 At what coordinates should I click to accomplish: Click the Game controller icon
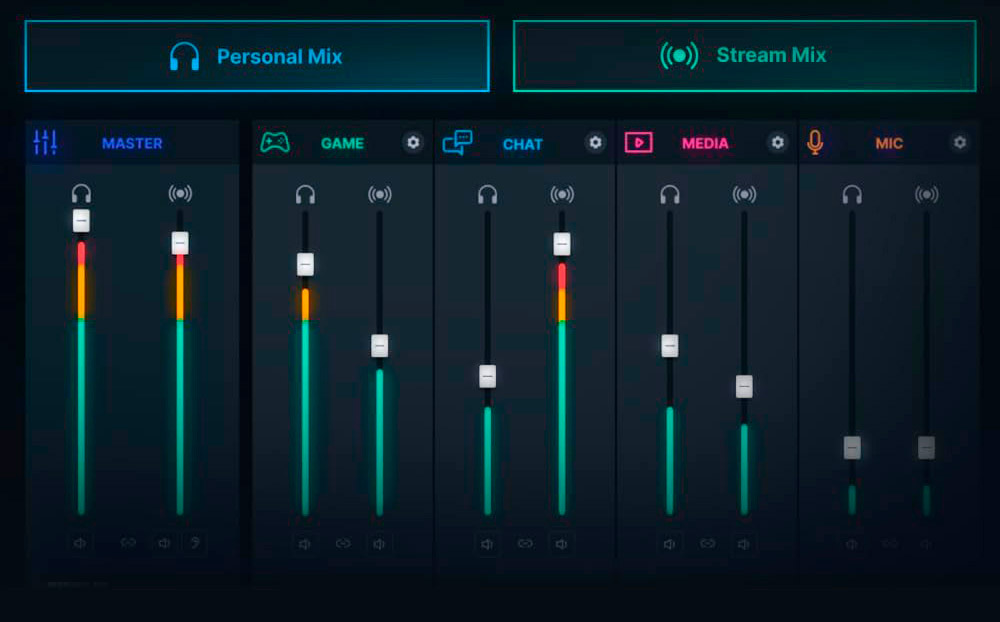[275, 143]
